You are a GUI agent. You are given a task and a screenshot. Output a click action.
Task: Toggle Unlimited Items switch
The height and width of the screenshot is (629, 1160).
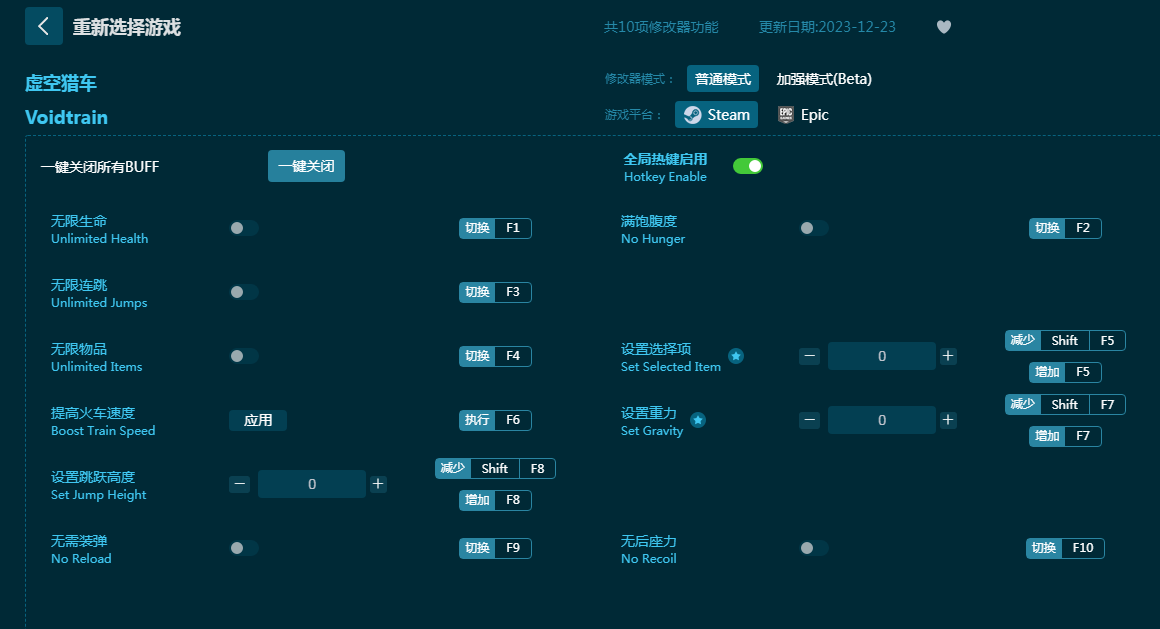click(x=244, y=356)
